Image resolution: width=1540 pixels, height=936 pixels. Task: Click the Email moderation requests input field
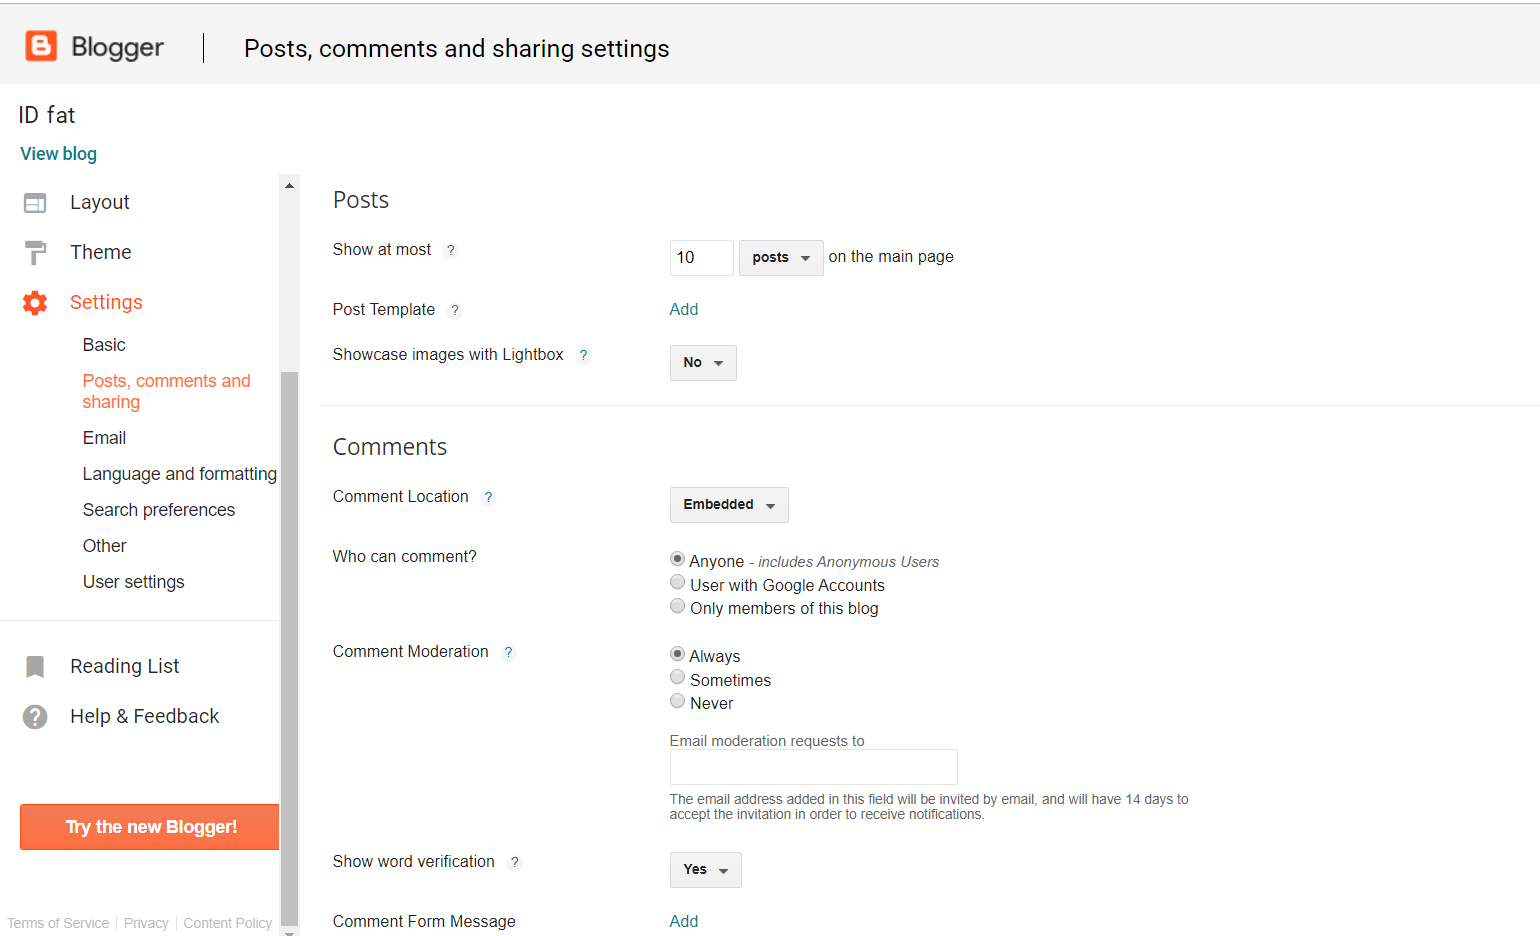click(814, 767)
